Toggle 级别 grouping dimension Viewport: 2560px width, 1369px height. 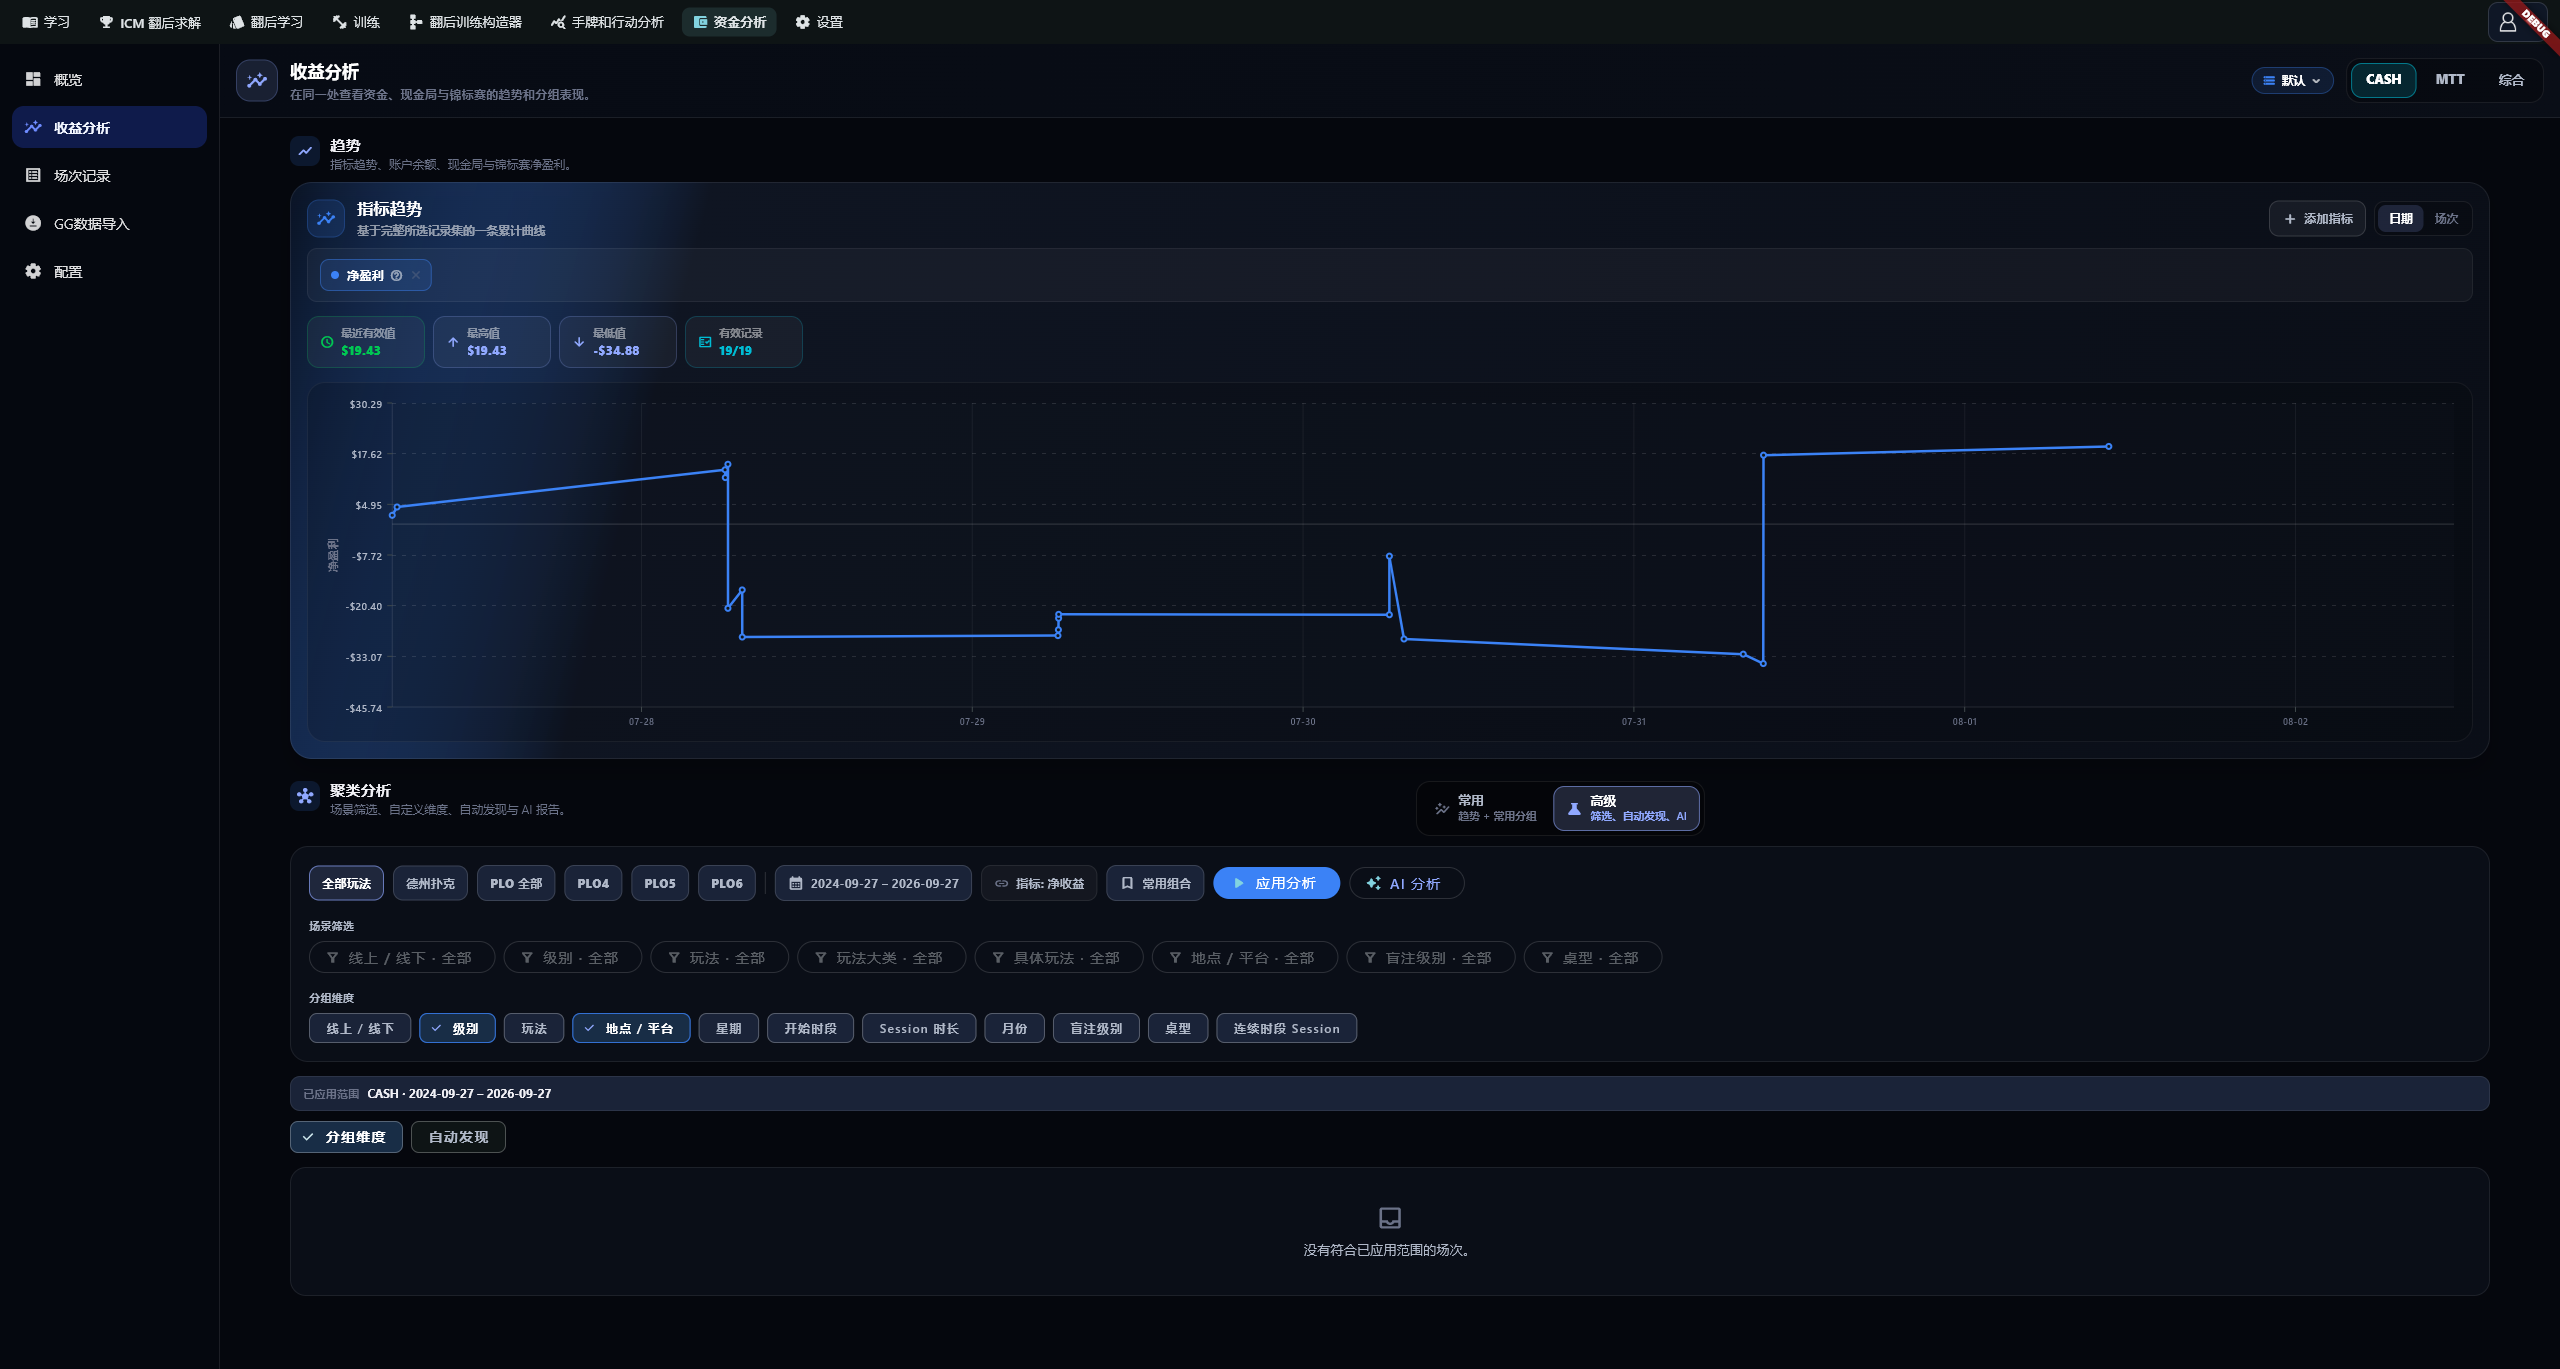point(457,1028)
